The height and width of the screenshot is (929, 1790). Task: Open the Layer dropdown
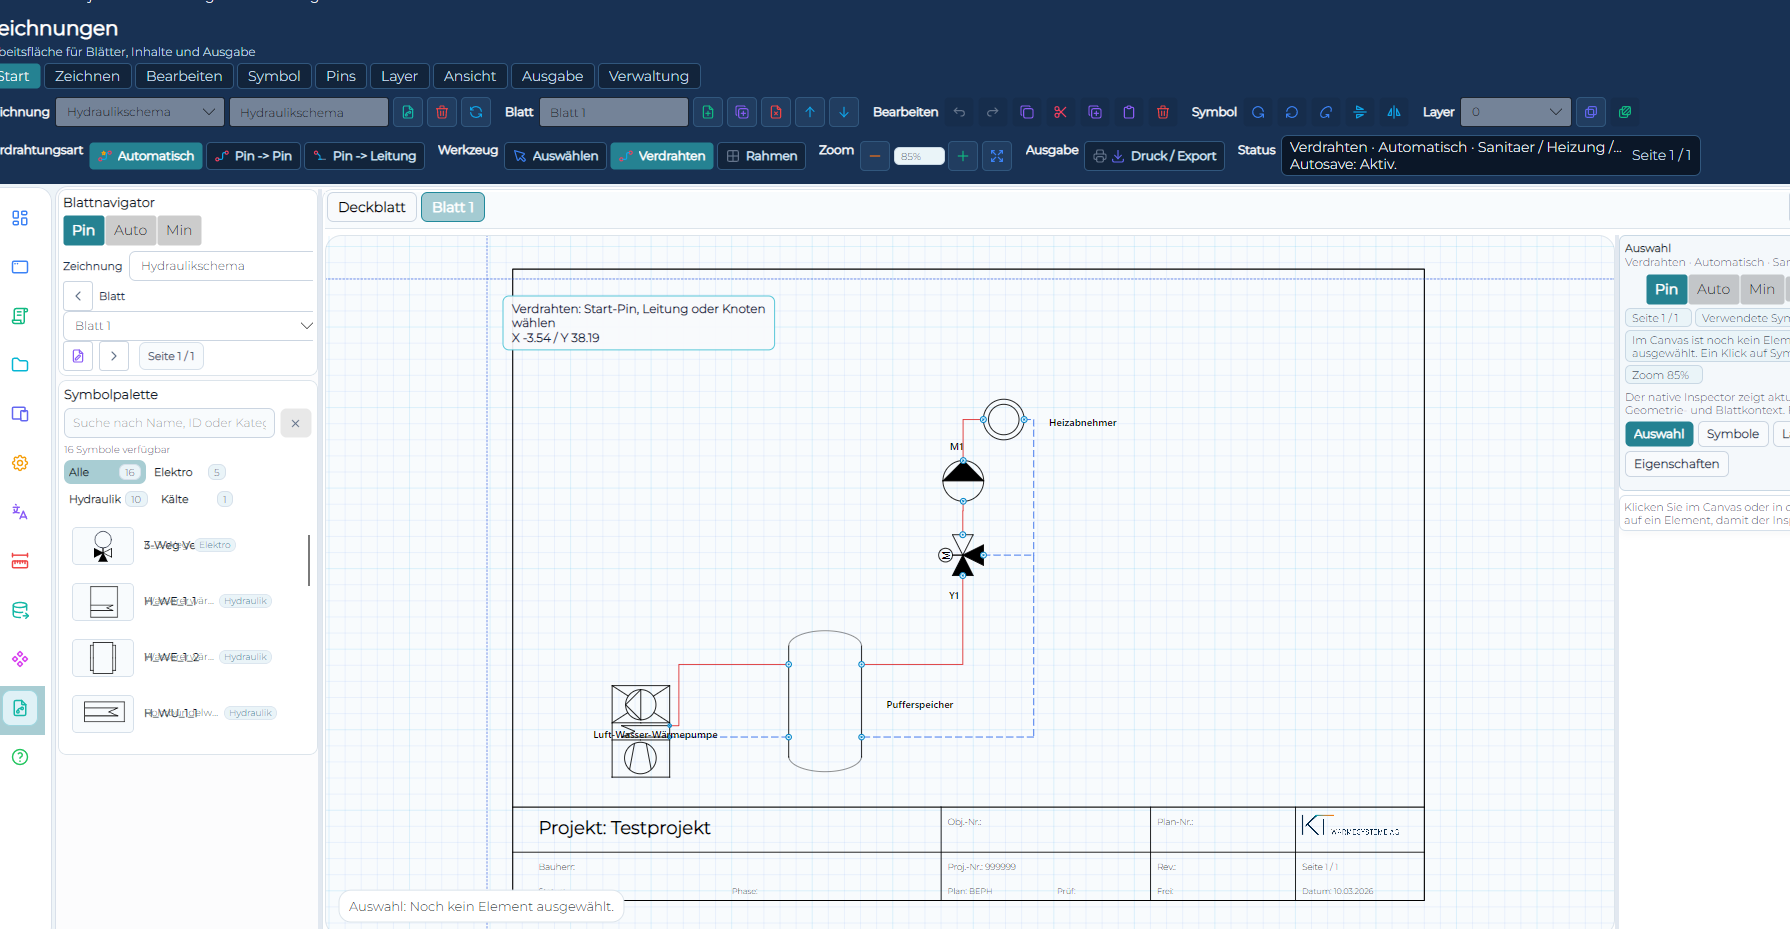[x=1515, y=112]
